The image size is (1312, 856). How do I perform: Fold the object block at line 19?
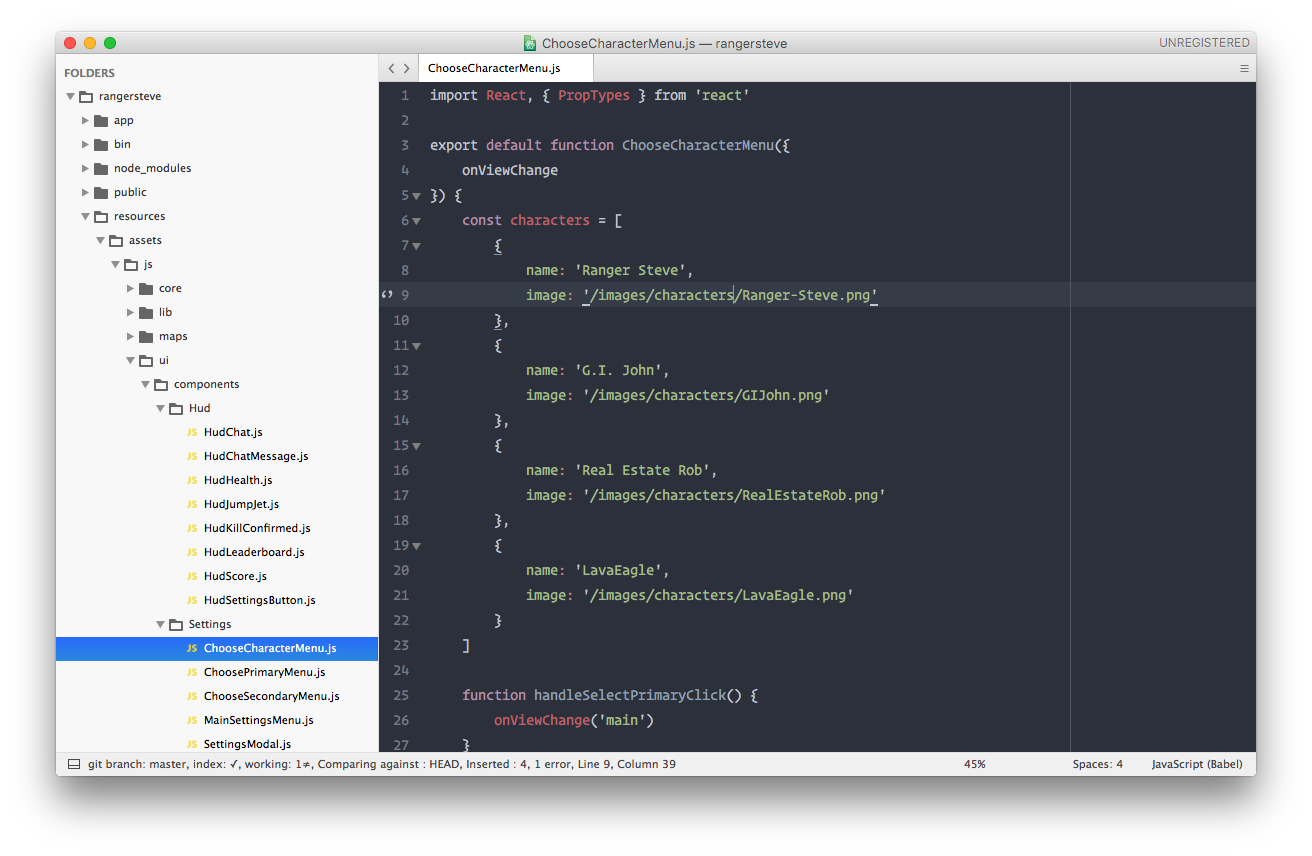[x=416, y=546]
